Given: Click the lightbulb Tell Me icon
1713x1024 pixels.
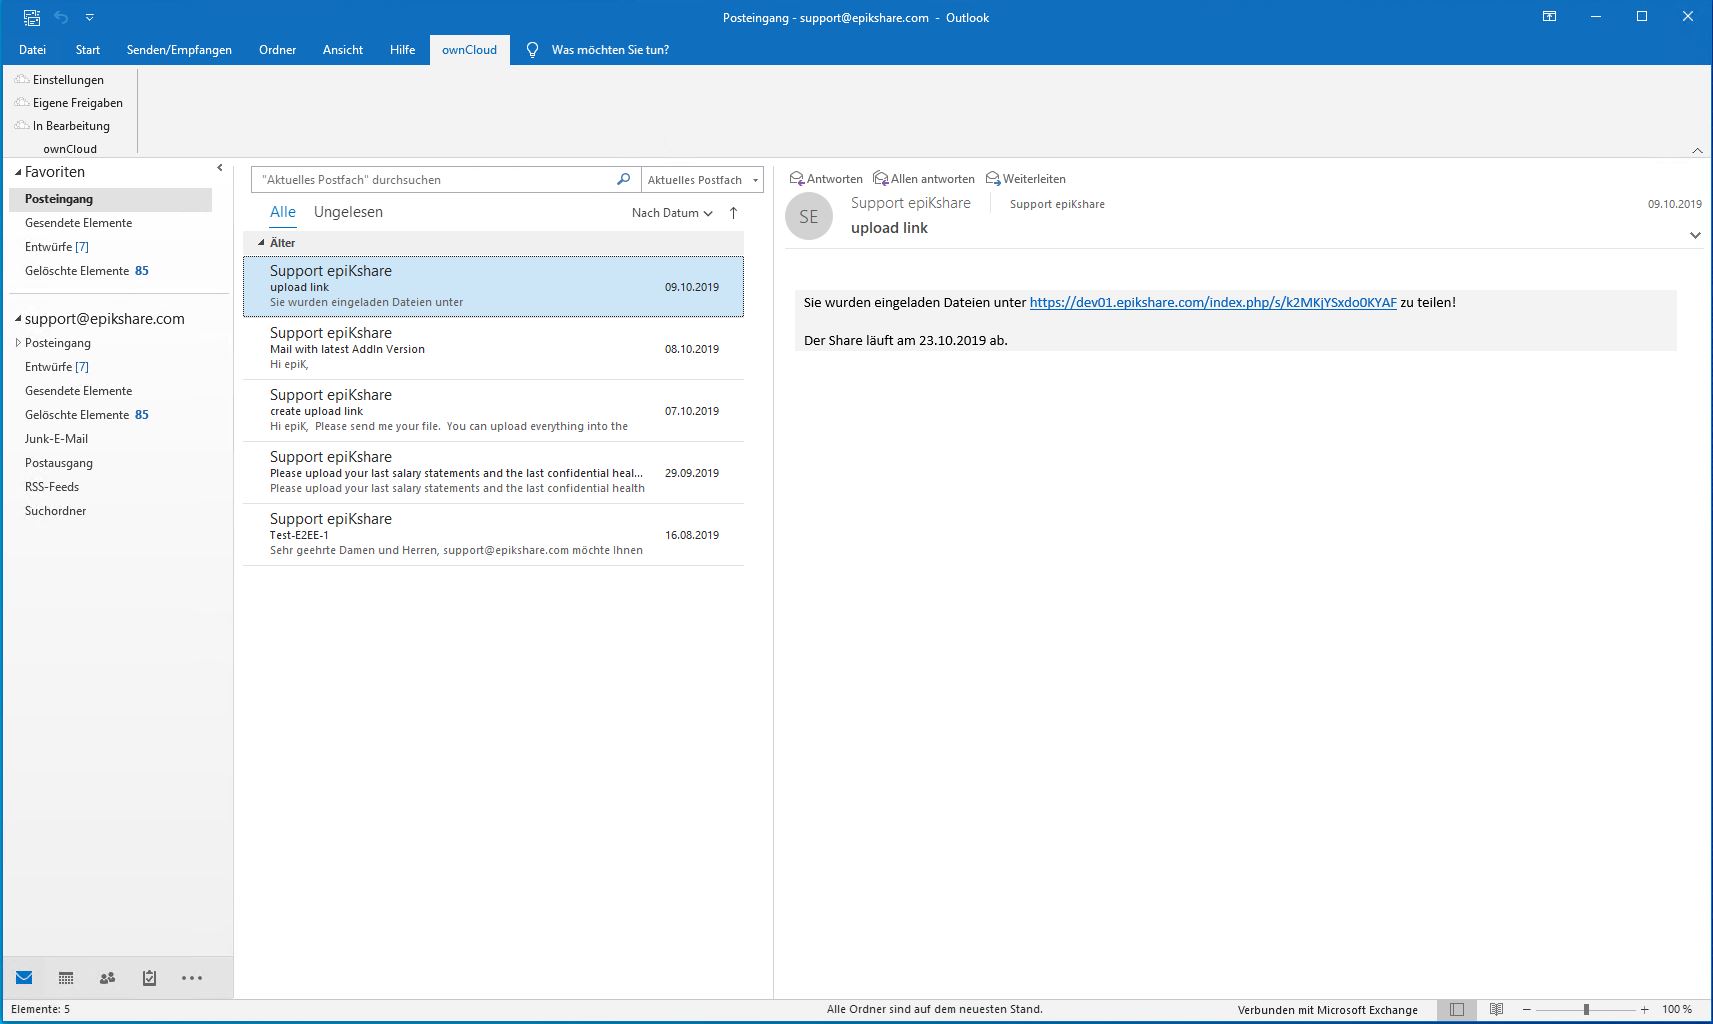Looking at the screenshot, I should [533, 50].
